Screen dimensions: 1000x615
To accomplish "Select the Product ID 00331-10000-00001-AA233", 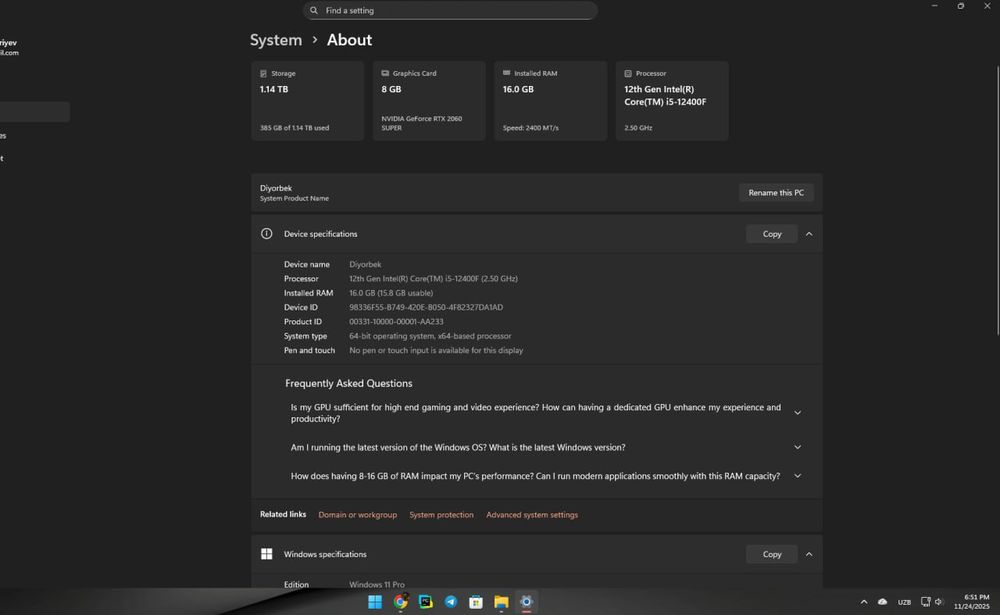I will click(396, 322).
